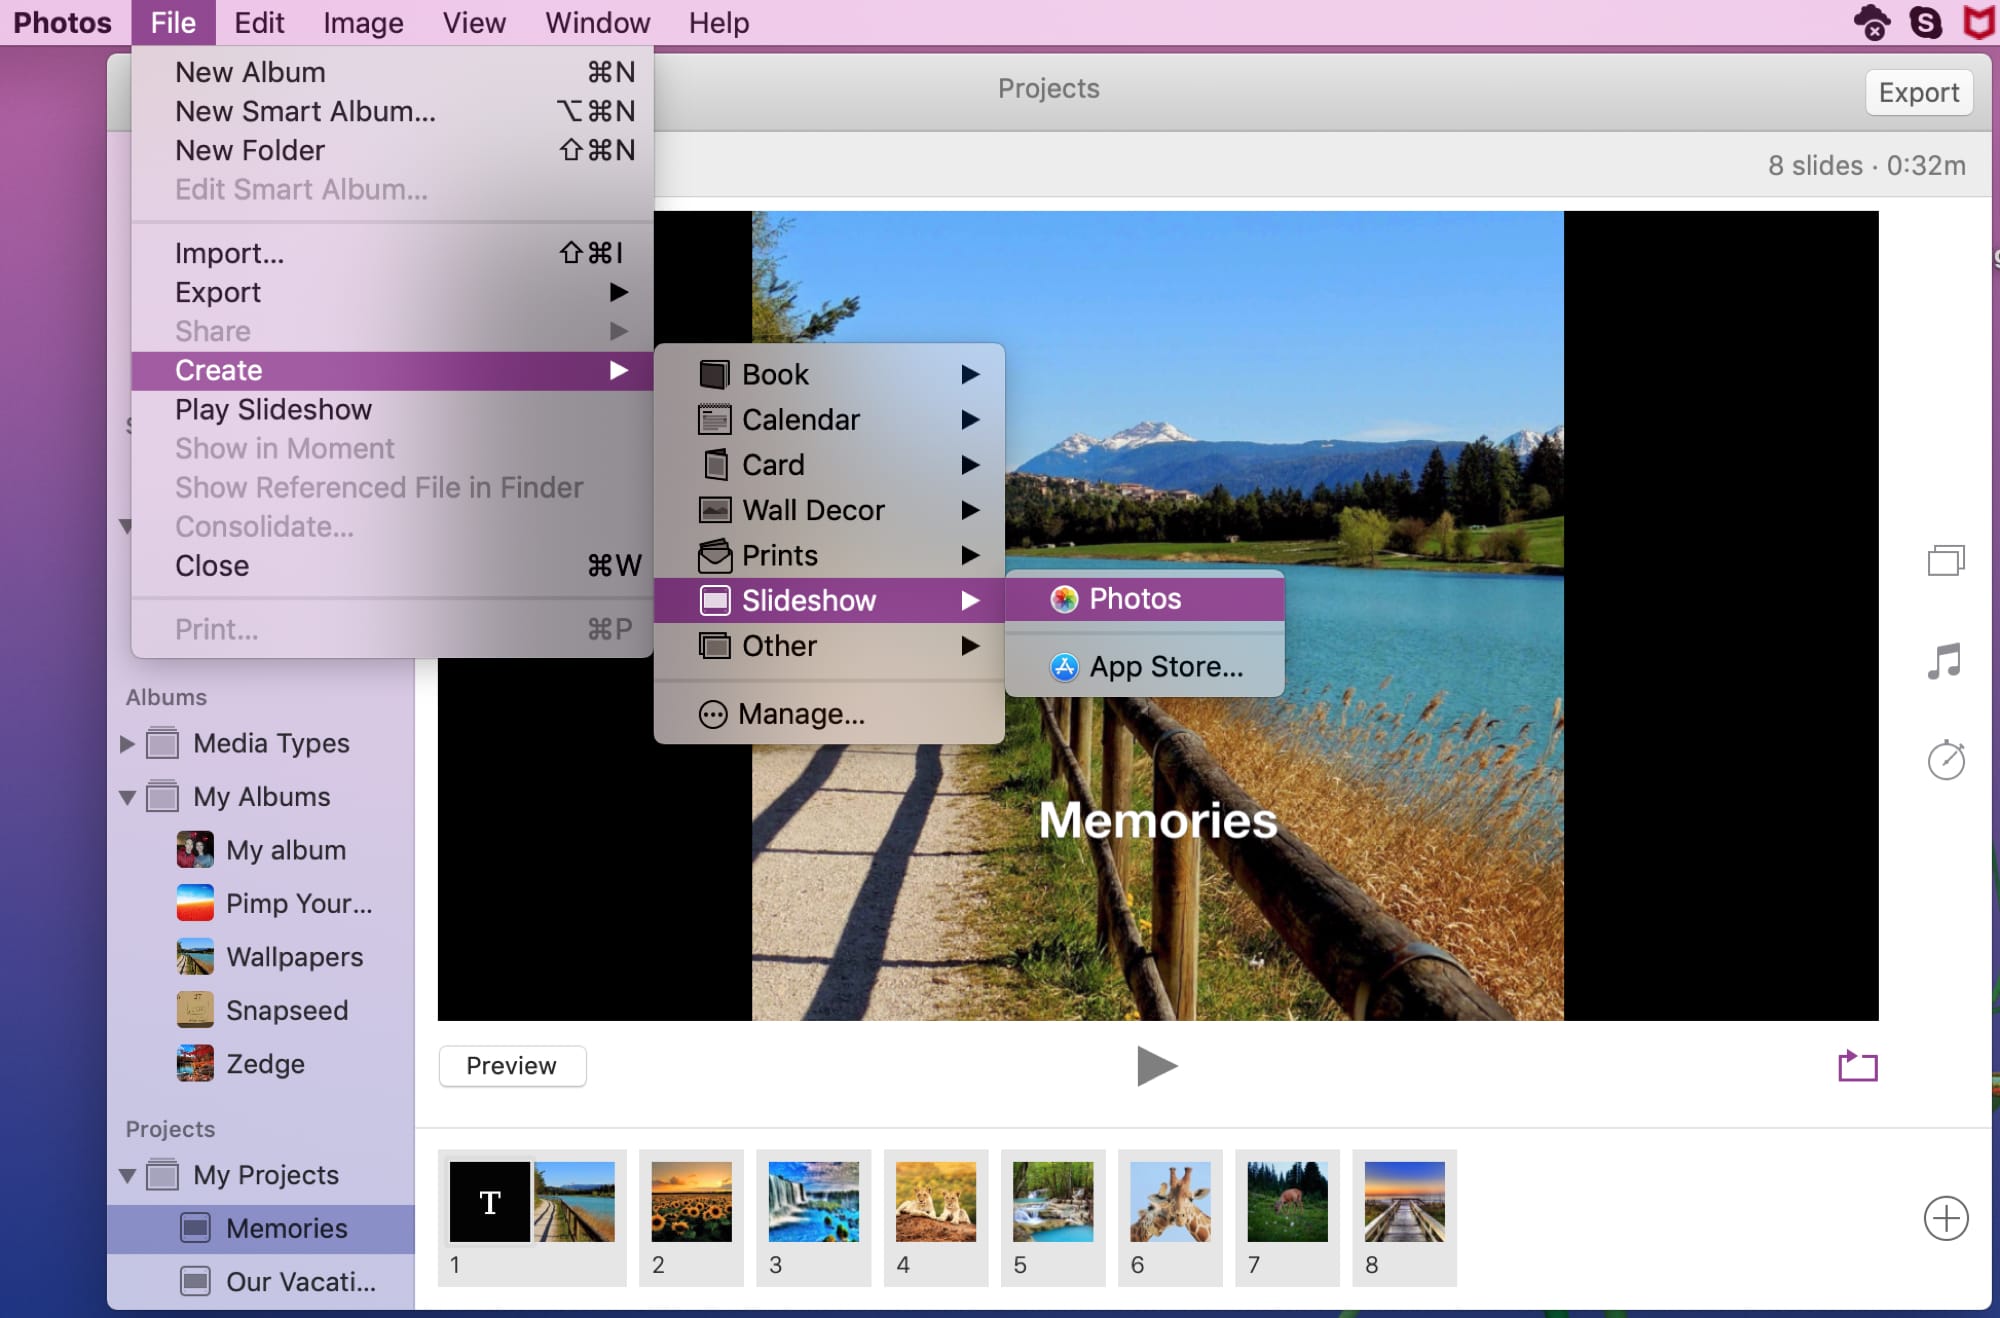Viewport: 2000px width, 1318px height.
Task: Click the Memories title text on slide
Action: coord(1158,821)
